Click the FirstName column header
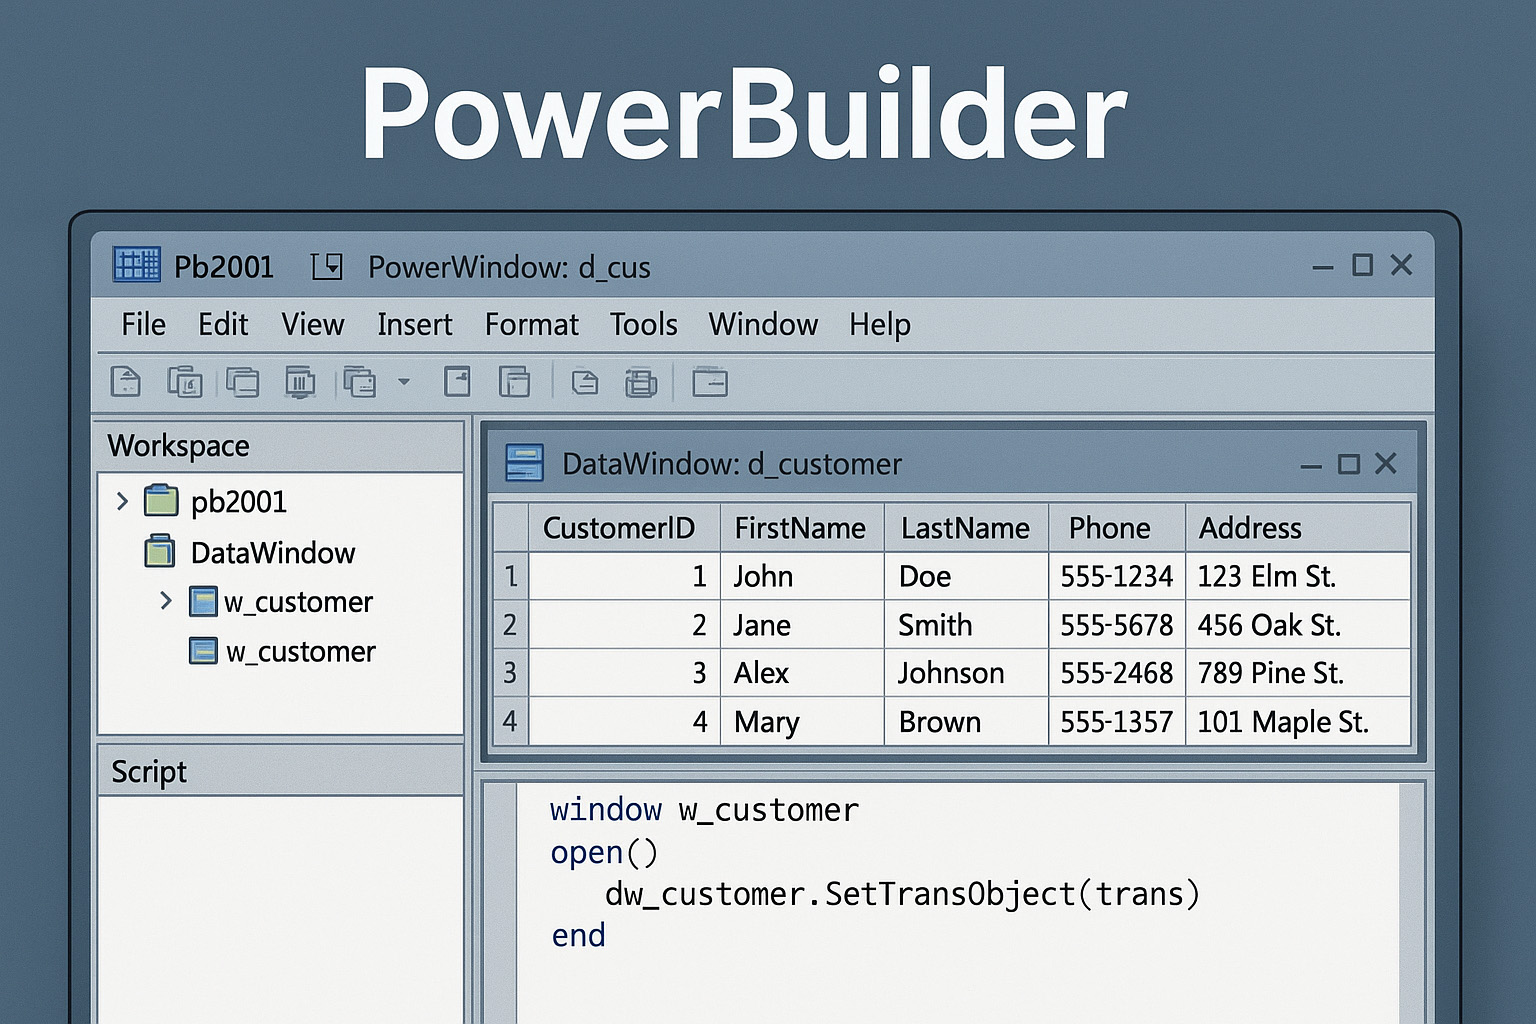The width and height of the screenshot is (1536, 1024). pyautogui.click(x=802, y=527)
